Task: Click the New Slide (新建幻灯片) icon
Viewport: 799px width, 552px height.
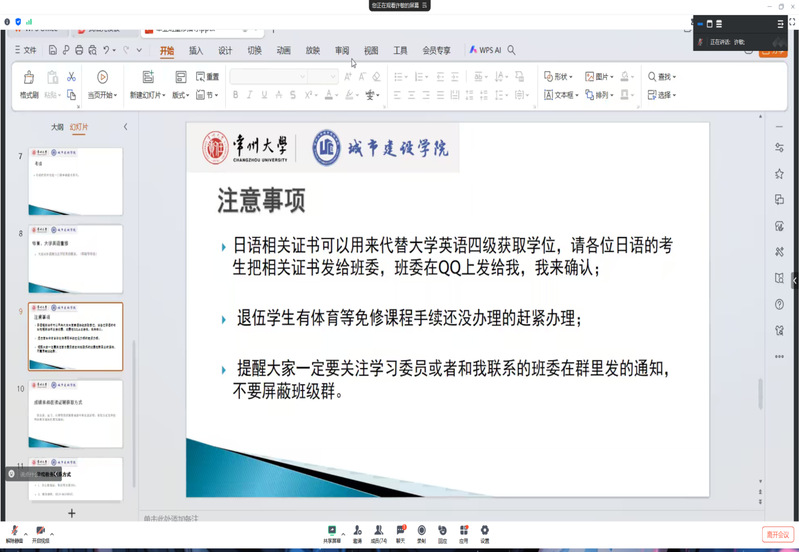Action: point(148,78)
